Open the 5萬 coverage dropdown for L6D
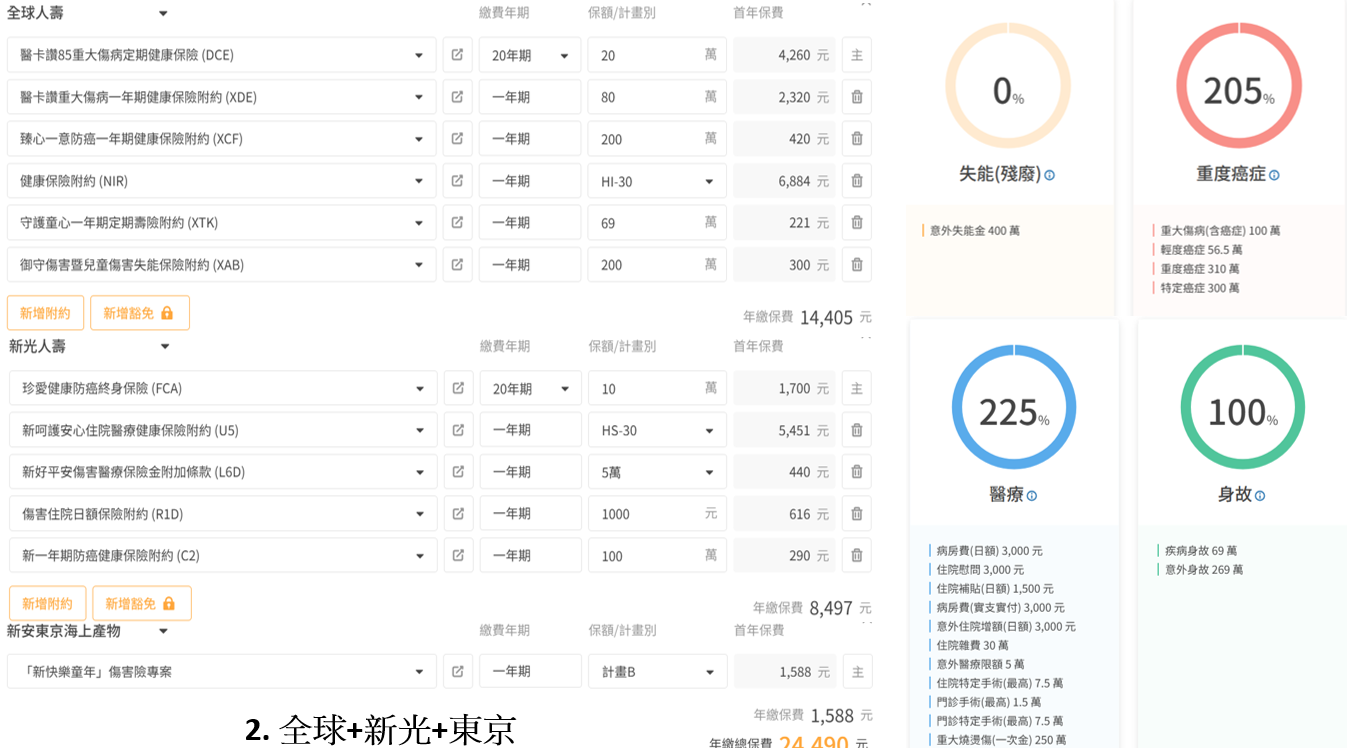Viewport: 1347px width, 748px height. pyautogui.click(x=658, y=472)
